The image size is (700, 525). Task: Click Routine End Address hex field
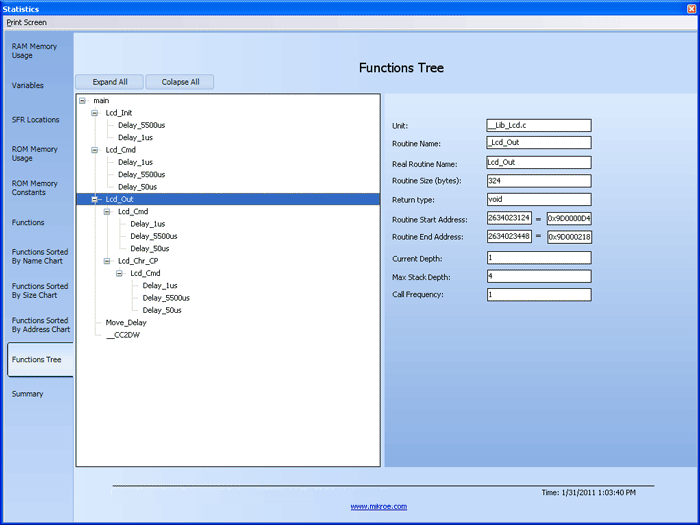(569, 237)
